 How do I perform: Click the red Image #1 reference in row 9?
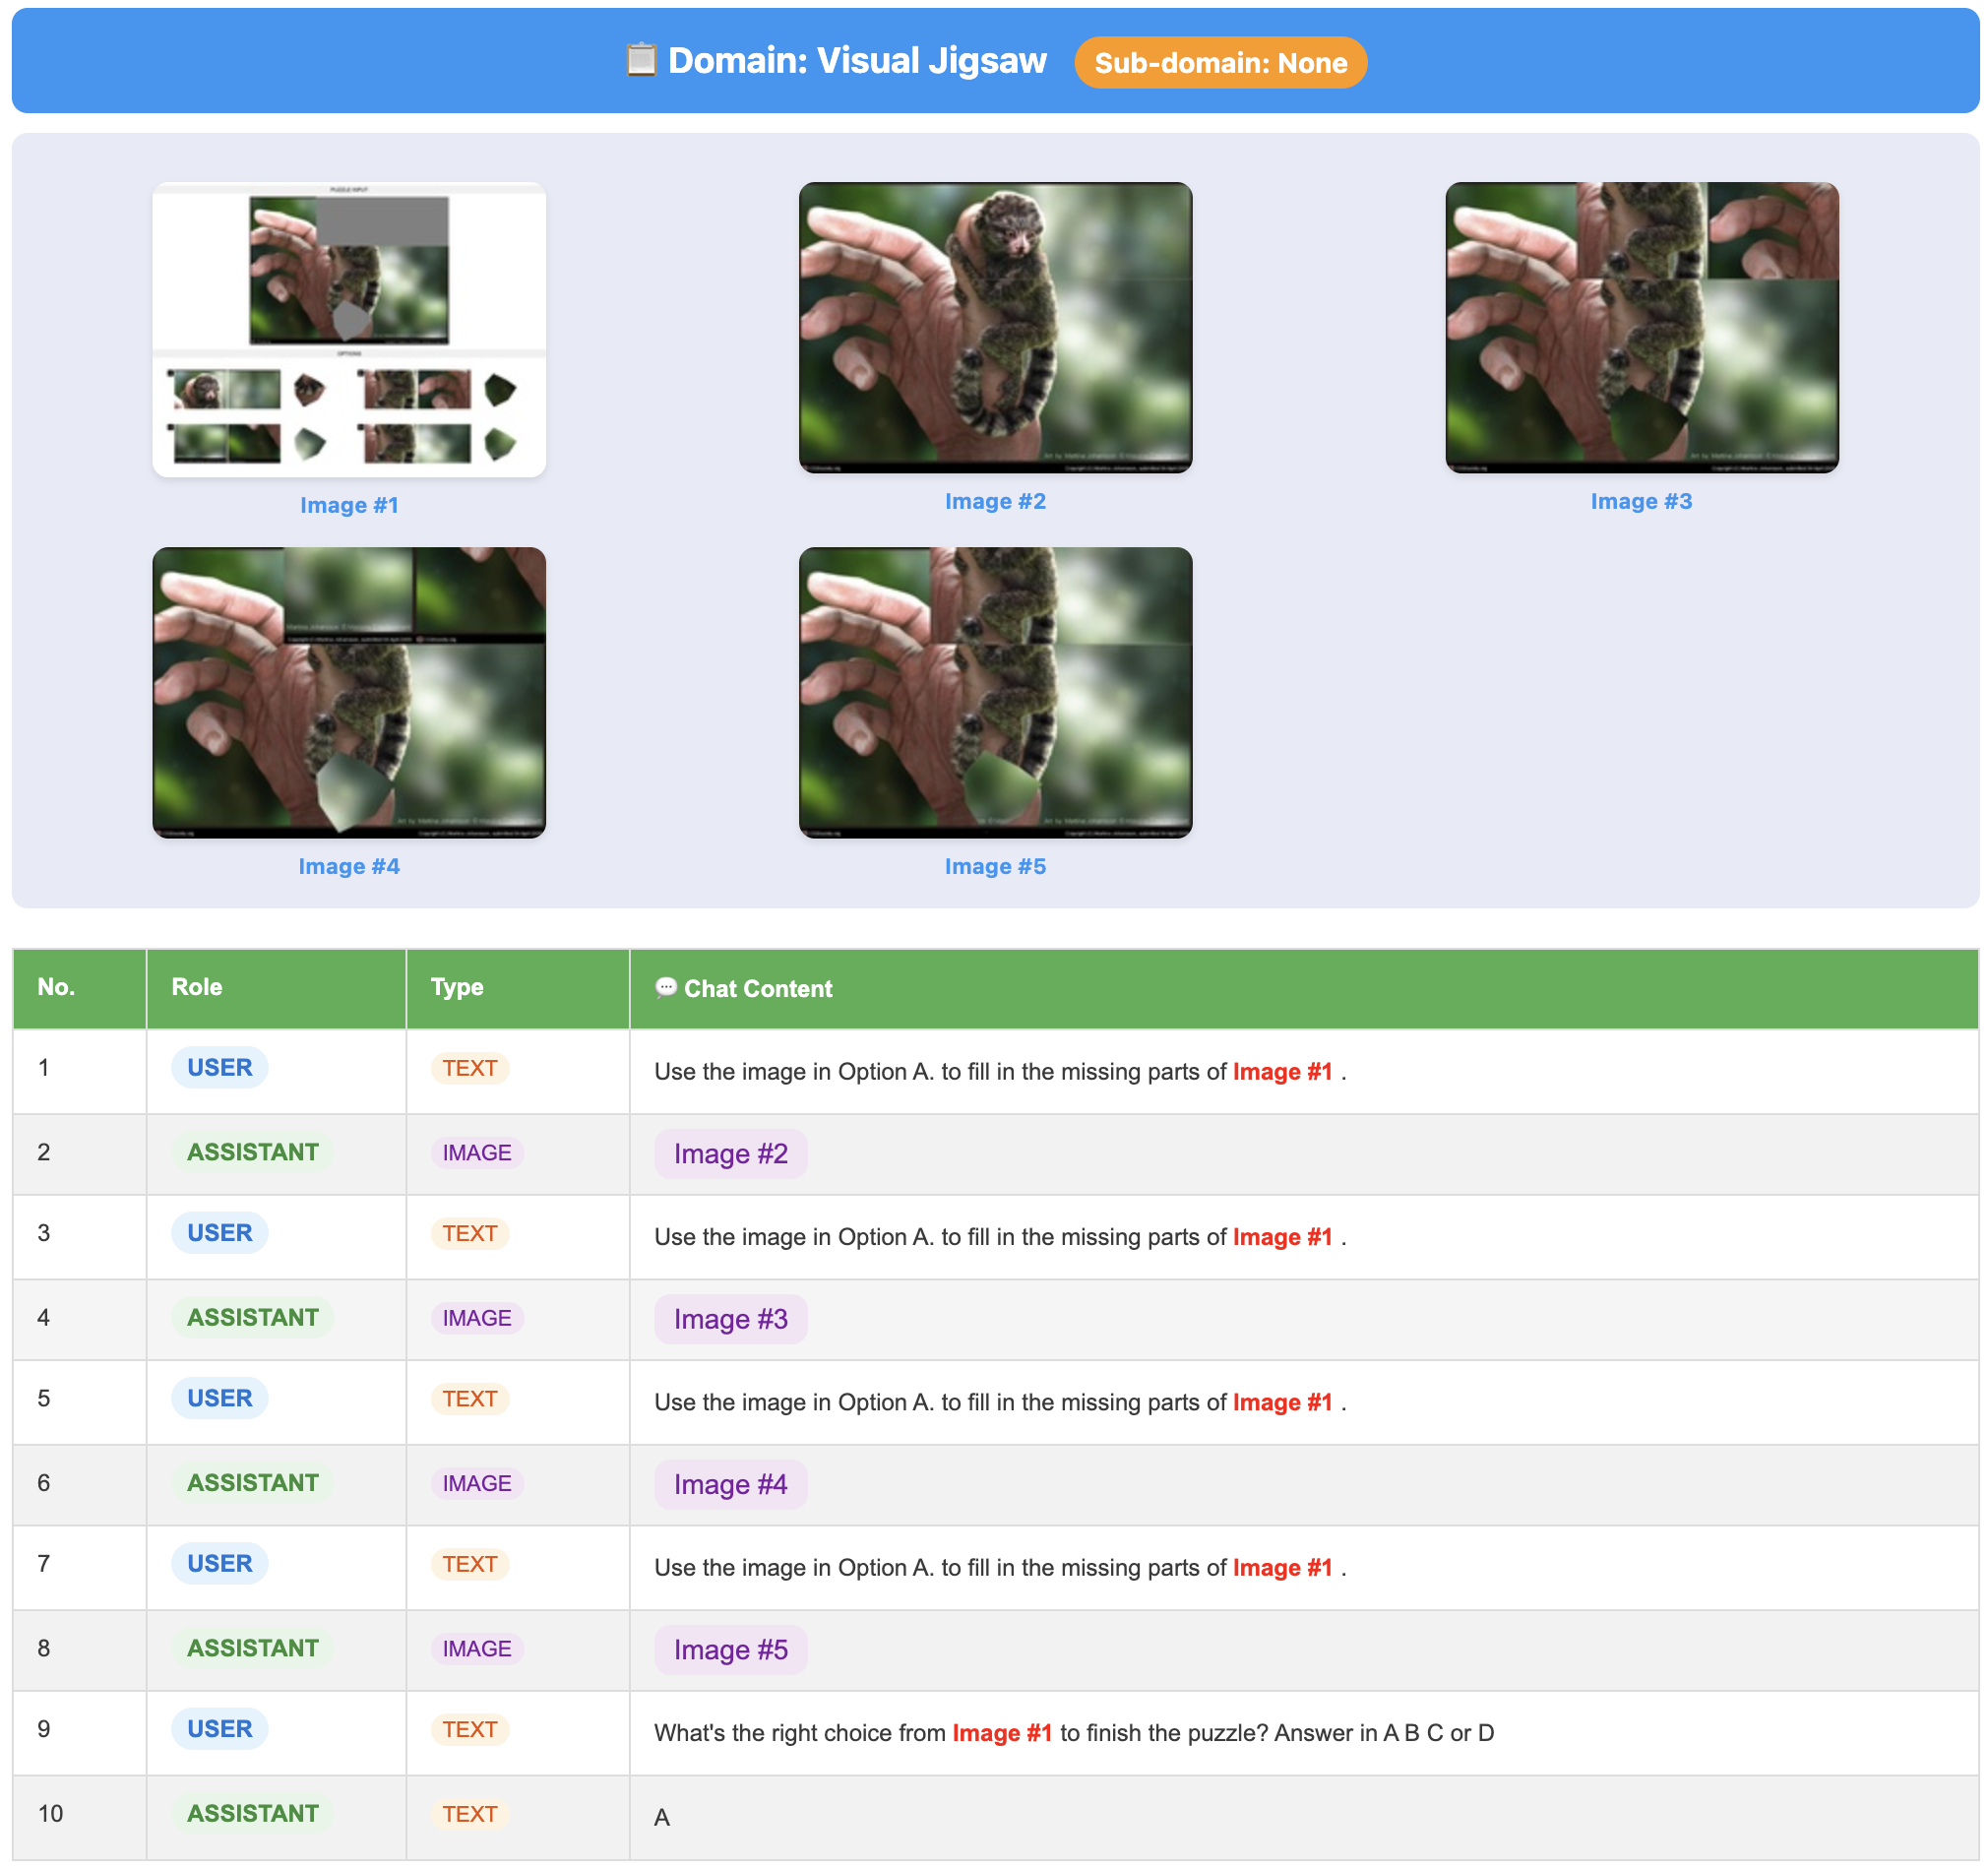(x=1001, y=1732)
